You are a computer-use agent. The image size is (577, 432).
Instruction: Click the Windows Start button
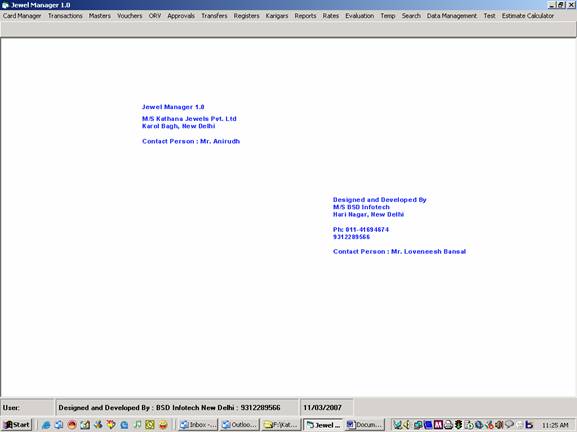pyautogui.click(x=17, y=425)
